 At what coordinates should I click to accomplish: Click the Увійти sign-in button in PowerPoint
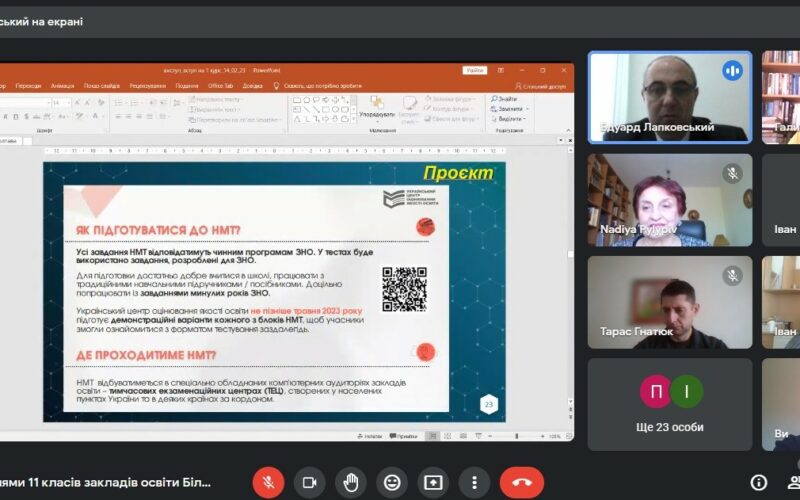[474, 70]
